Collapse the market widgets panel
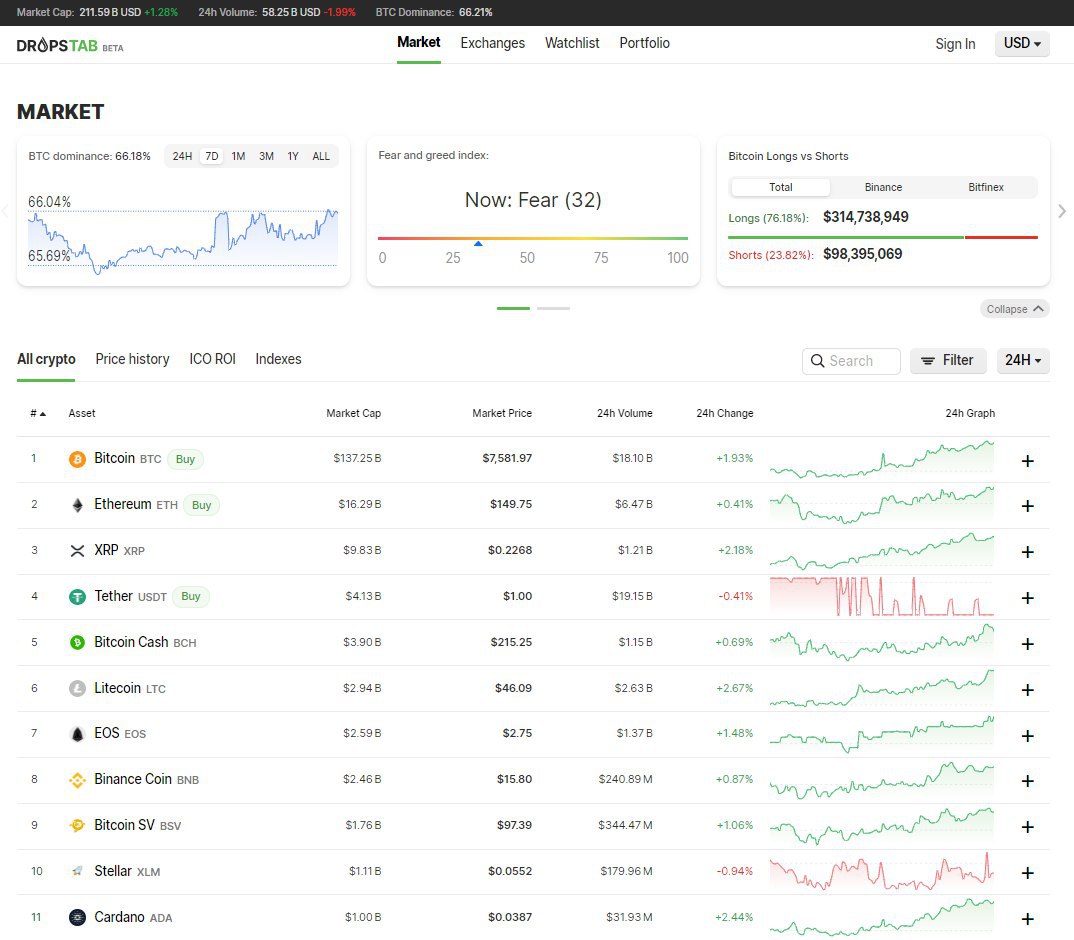 (1014, 309)
